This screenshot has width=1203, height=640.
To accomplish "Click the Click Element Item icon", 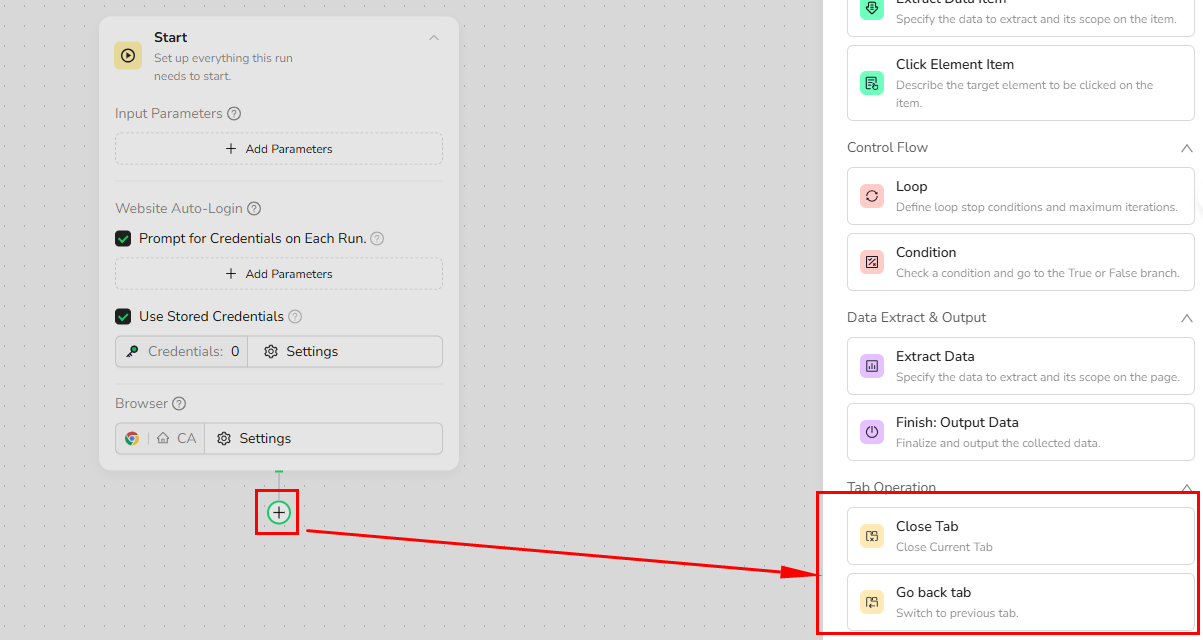I will 872,83.
